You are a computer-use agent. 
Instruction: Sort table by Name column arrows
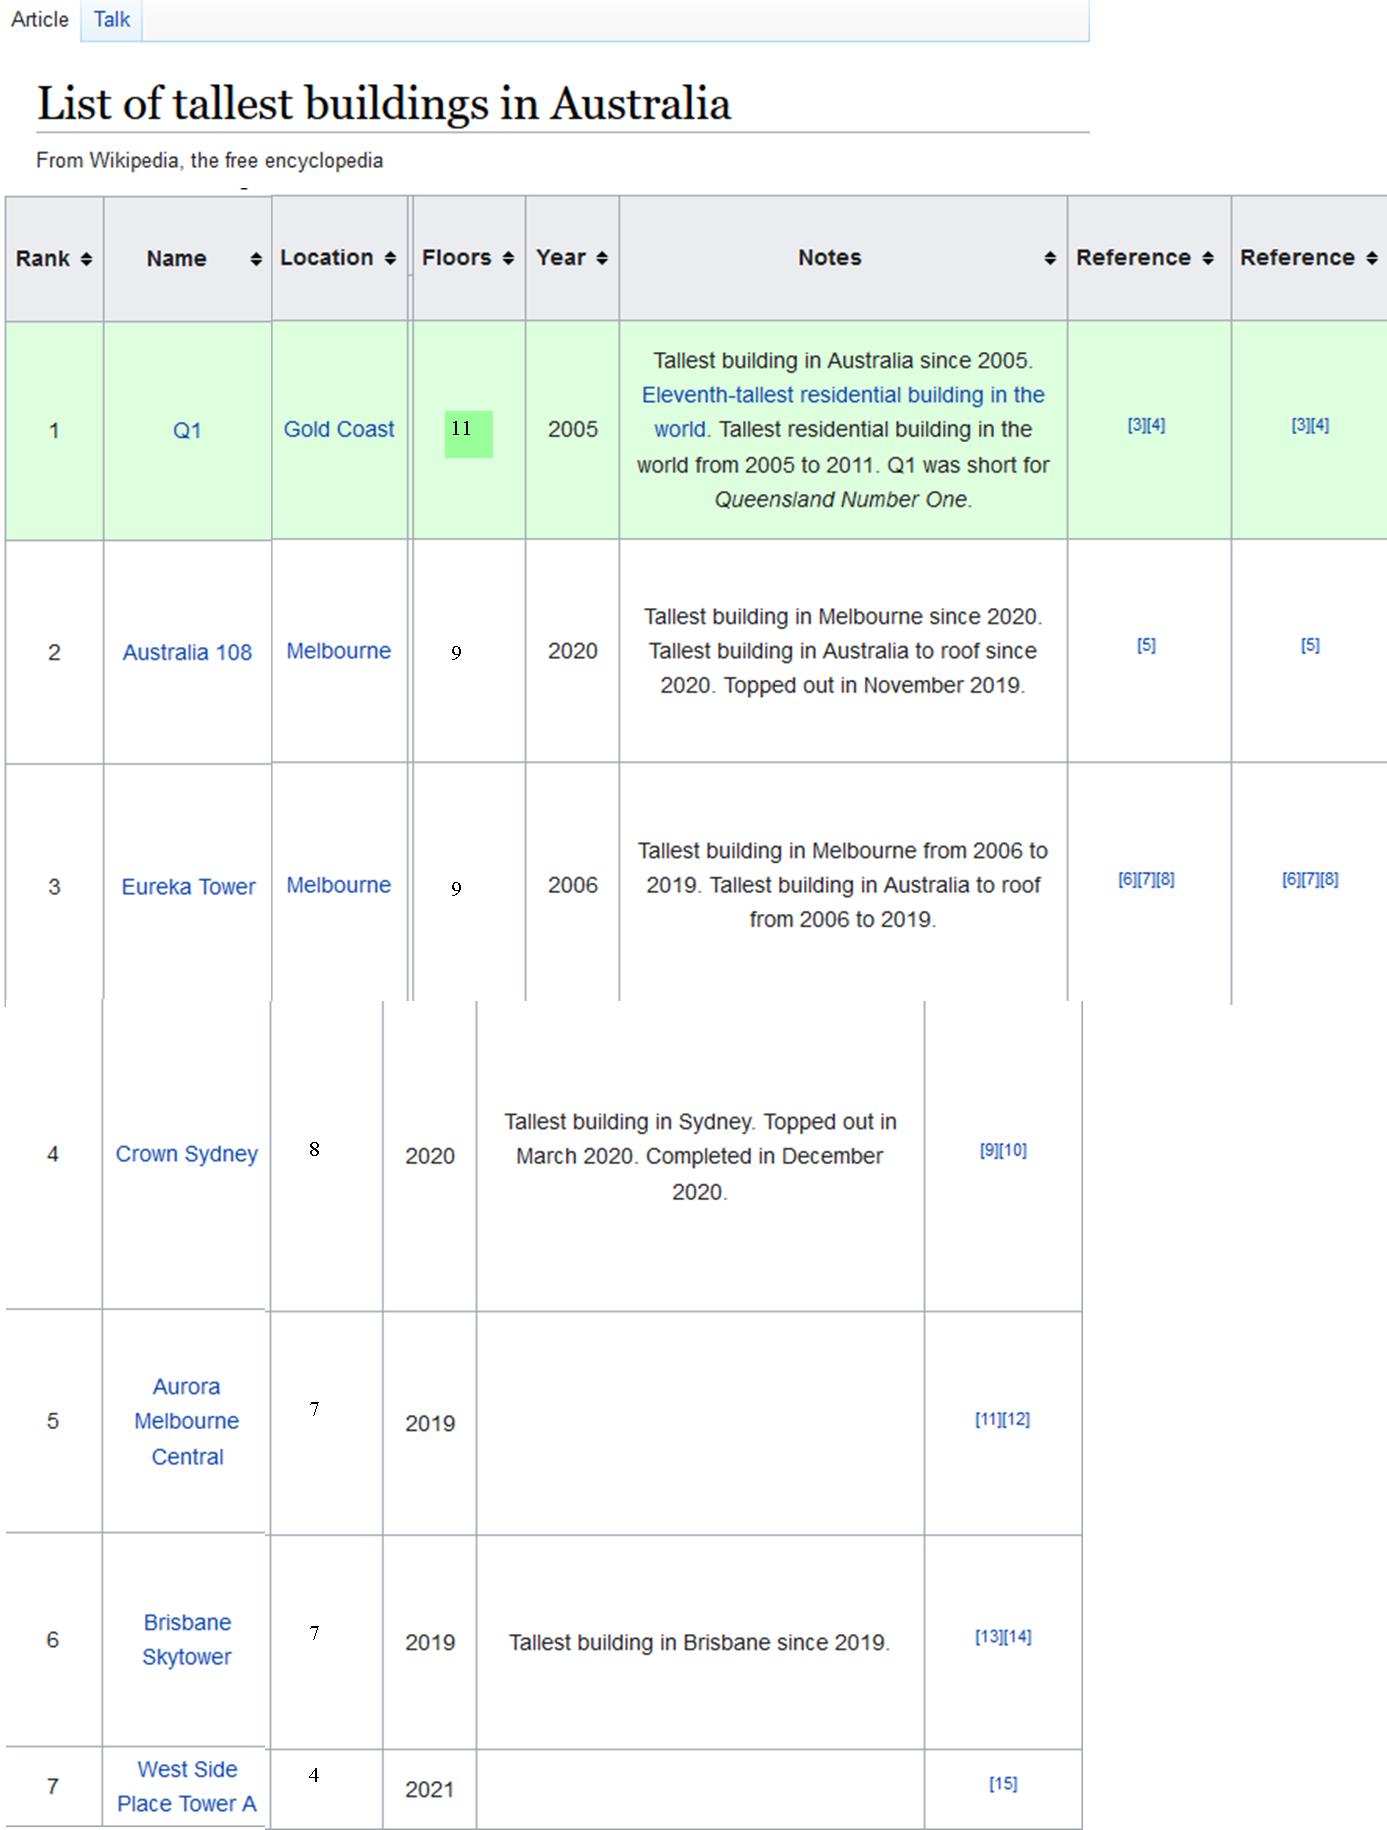point(256,259)
